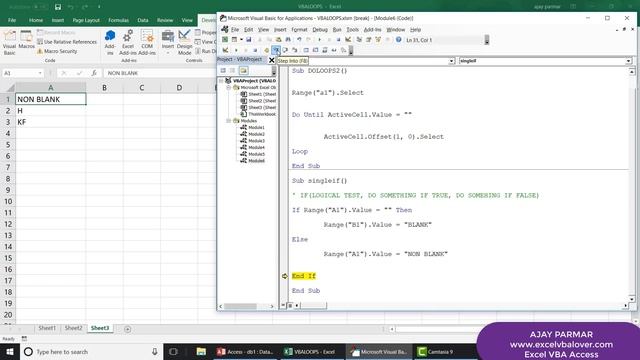Click the End If highlighted code line
The width and height of the screenshot is (640, 360).
[304, 276]
